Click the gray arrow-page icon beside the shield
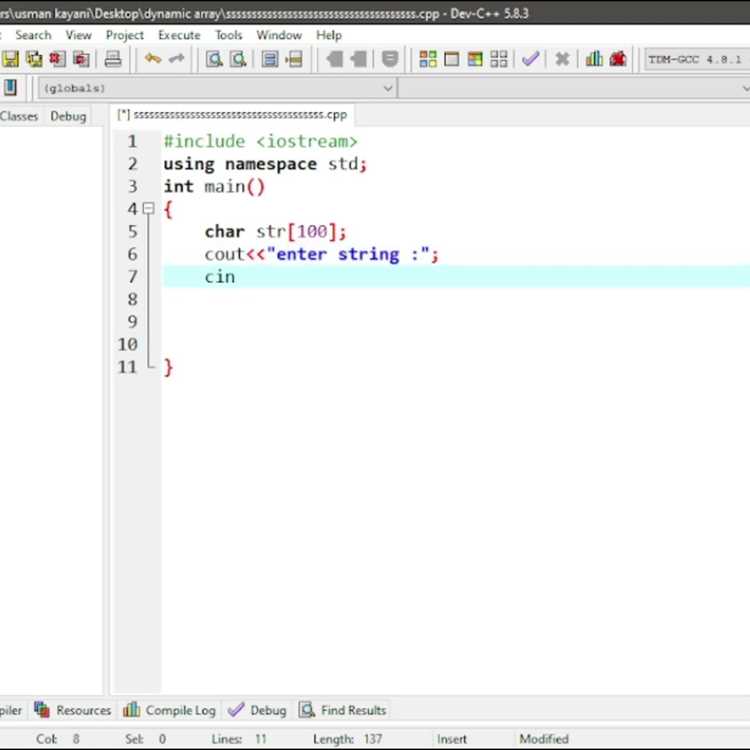750x750 pixels. point(358,59)
